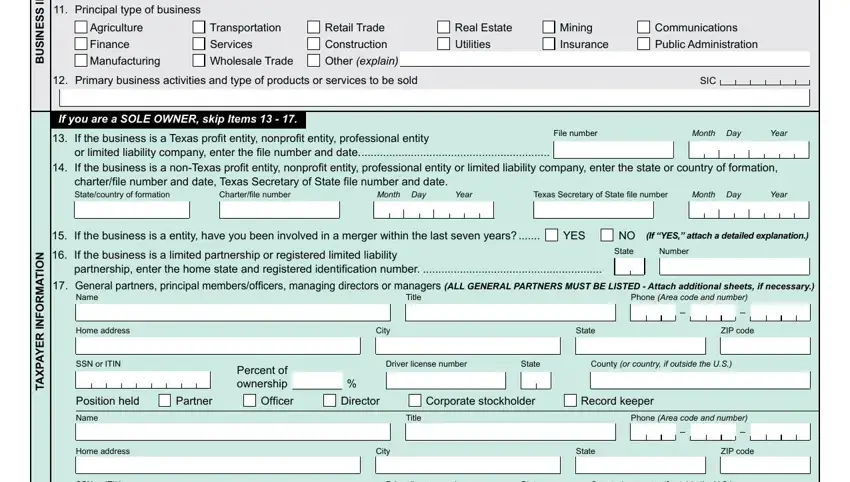Click the SIC code field

tap(764, 81)
